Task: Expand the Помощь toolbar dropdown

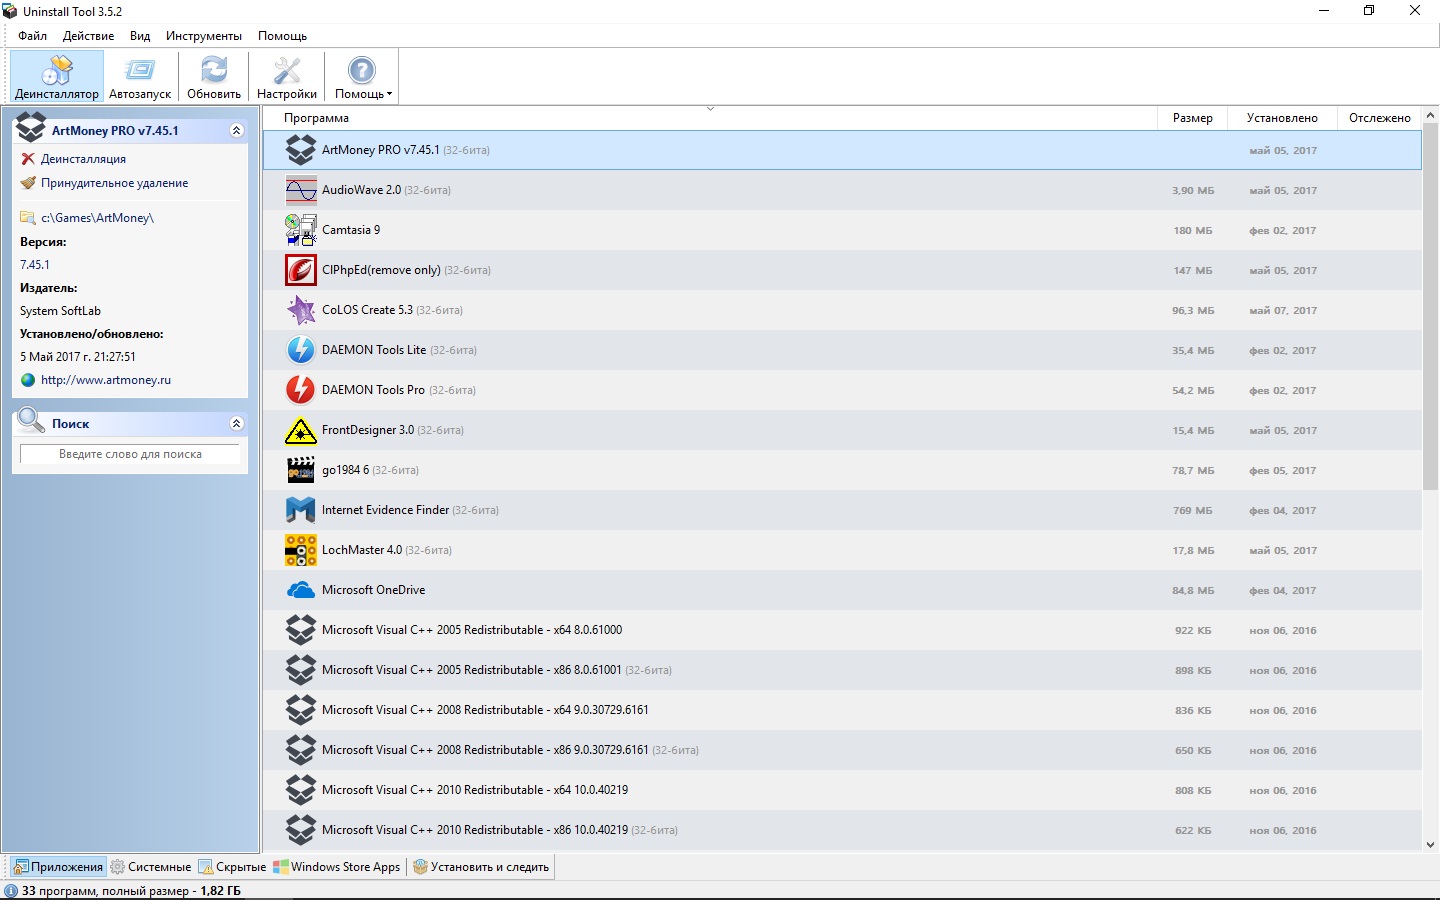Action: (362, 77)
